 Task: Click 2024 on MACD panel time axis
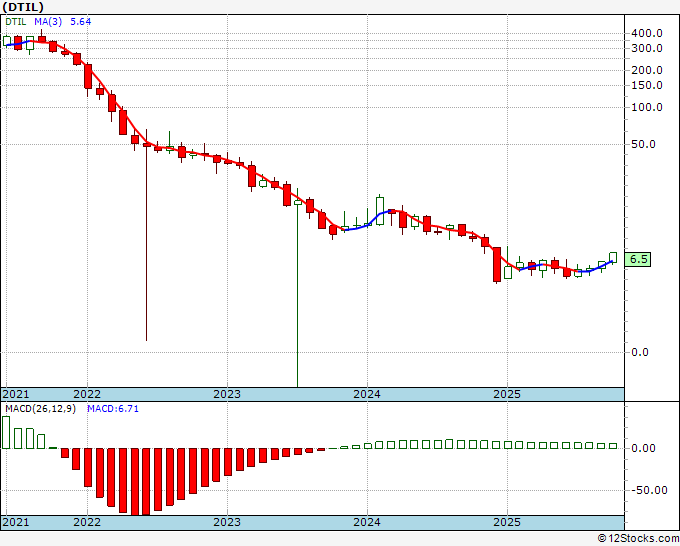(367, 522)
